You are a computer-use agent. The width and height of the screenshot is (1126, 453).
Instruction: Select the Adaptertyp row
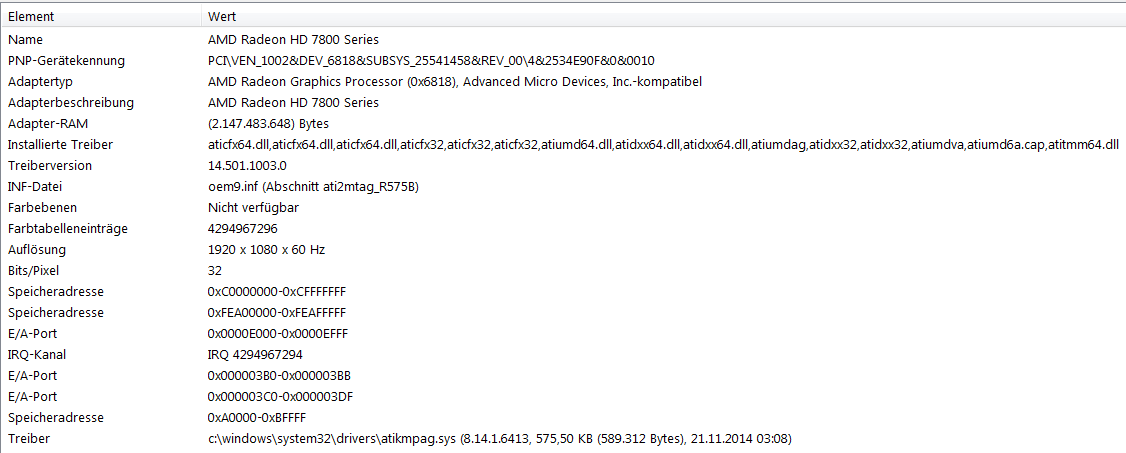pos(563,82)
